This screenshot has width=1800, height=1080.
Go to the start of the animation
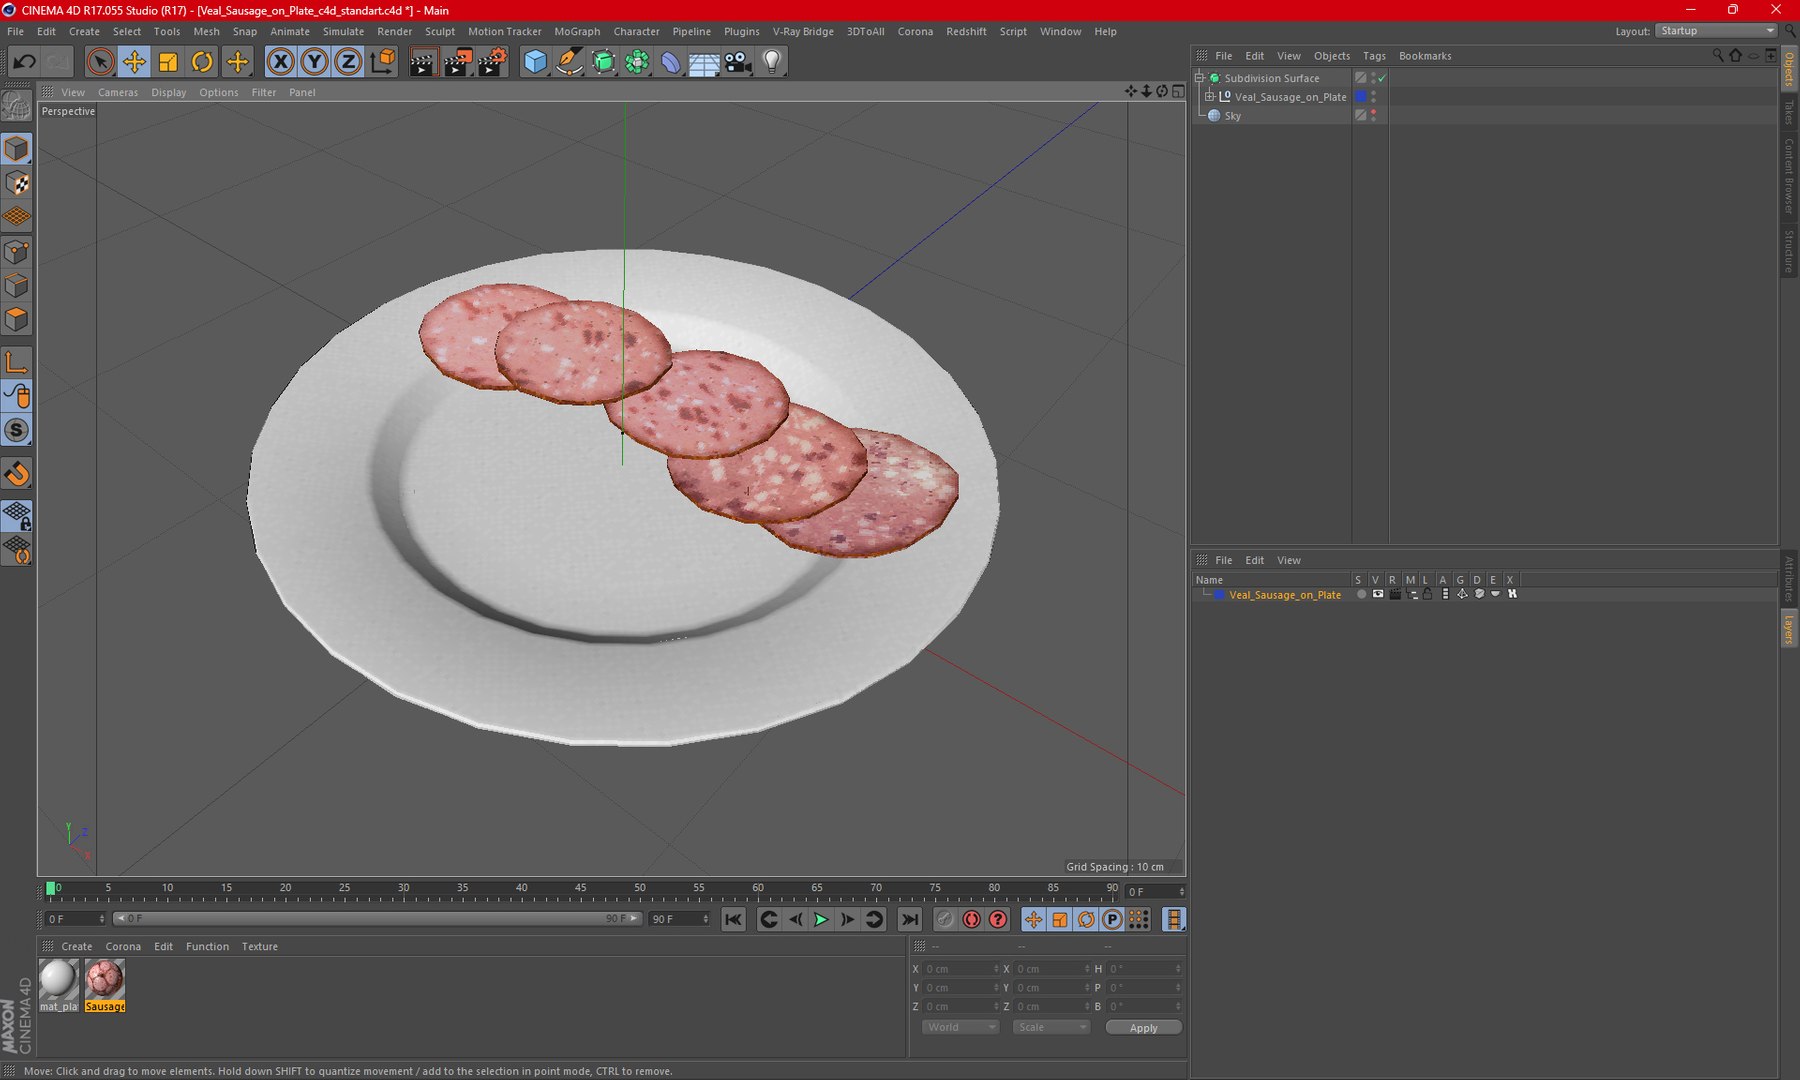[x=733, y=919]
